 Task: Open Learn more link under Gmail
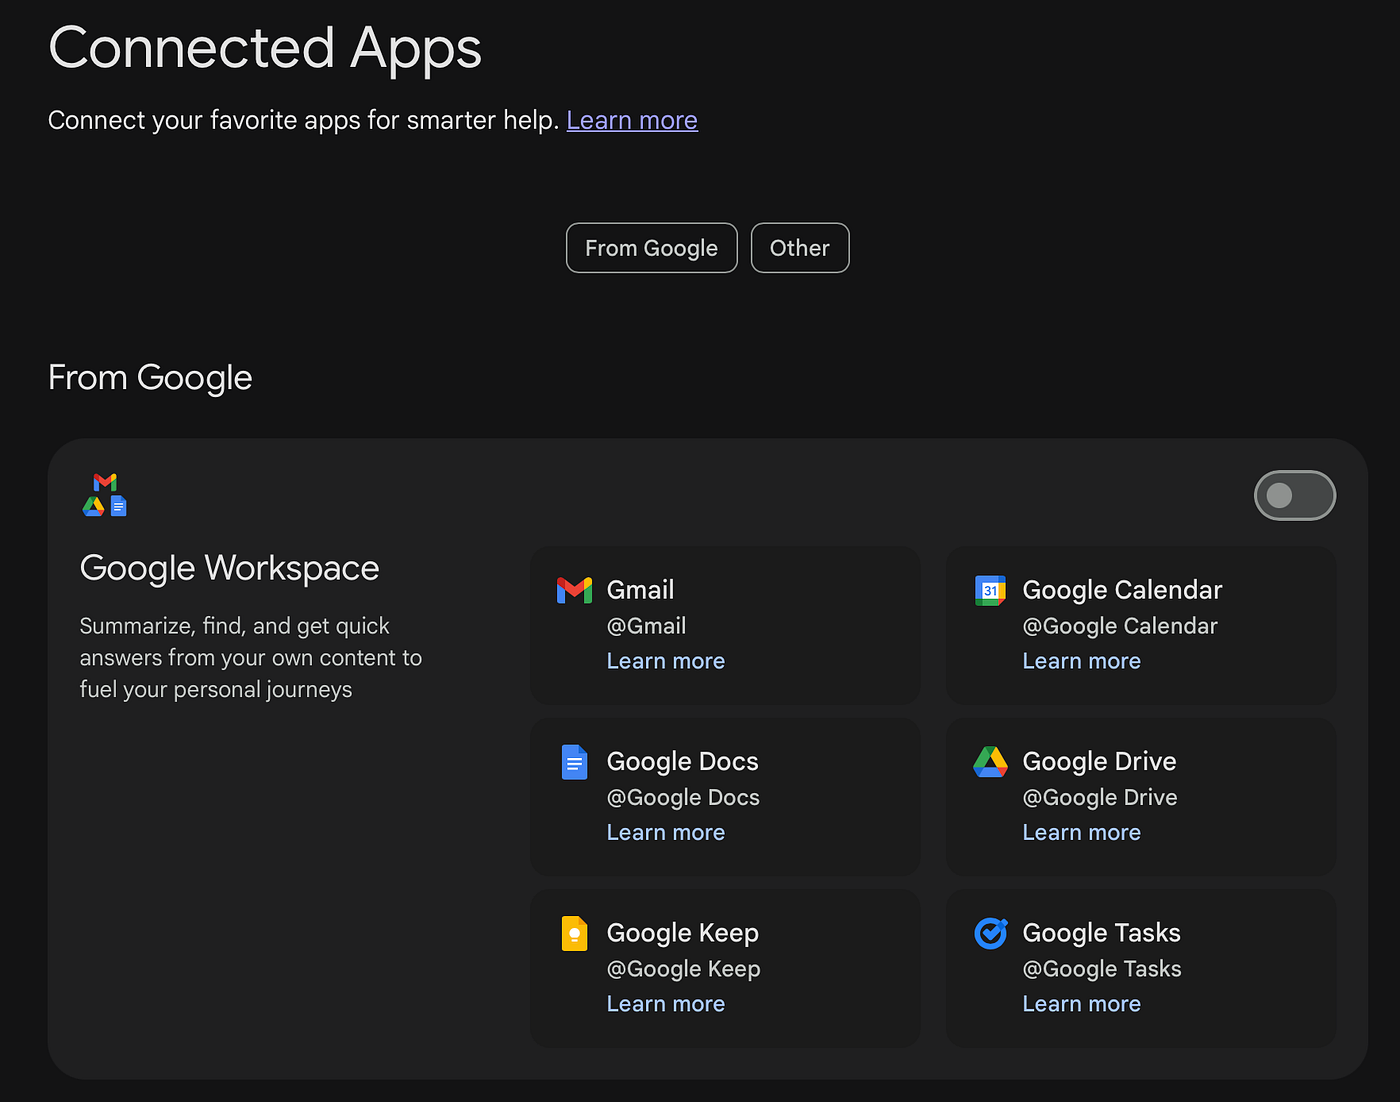click(666, 661)
